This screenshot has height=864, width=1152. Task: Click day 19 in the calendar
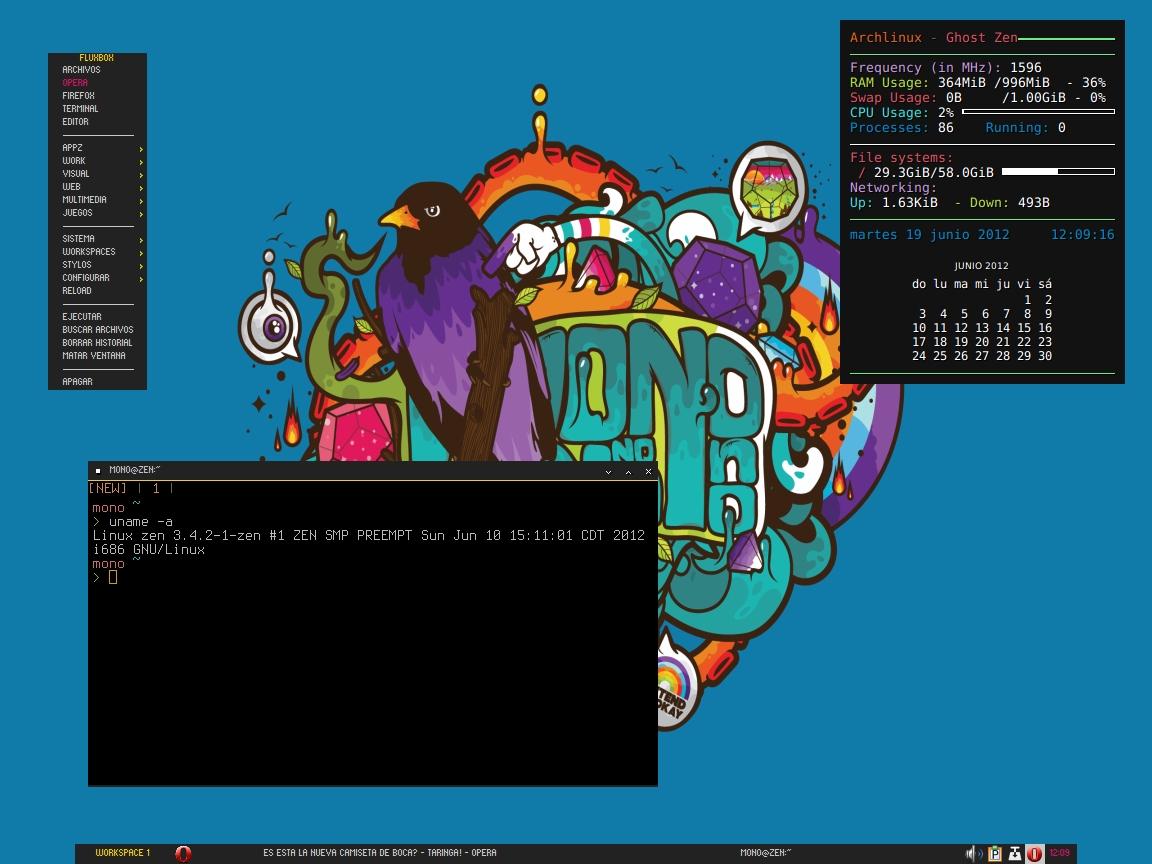(x=961, y=342)
